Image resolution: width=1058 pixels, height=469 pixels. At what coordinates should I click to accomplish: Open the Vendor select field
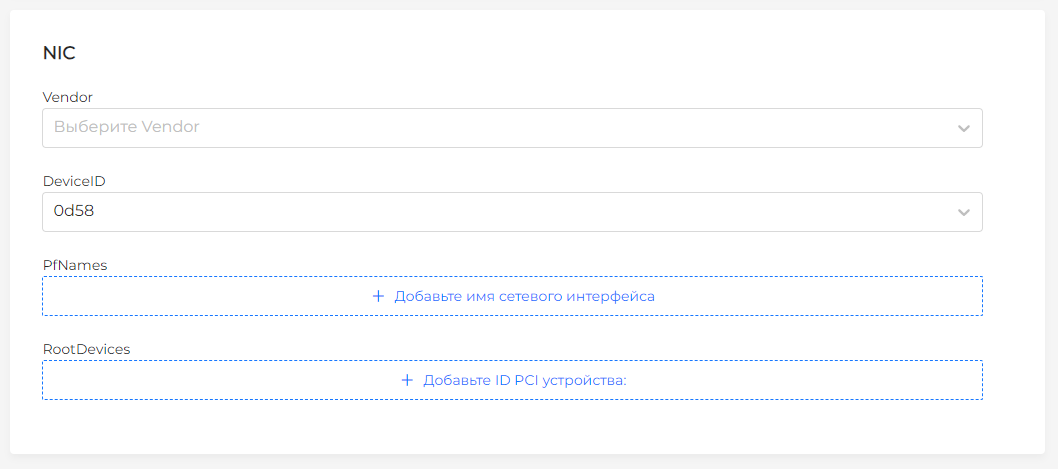click(500, 128)
